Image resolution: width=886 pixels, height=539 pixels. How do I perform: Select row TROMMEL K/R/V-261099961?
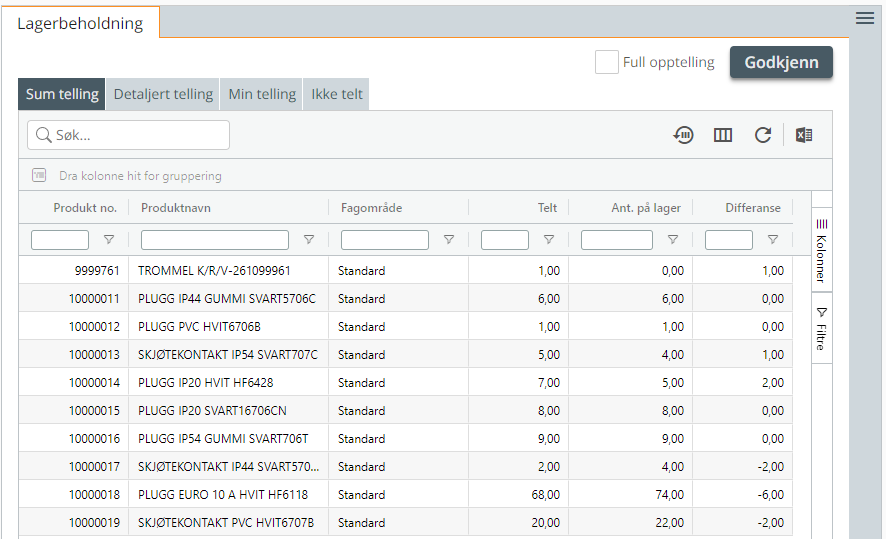click(406, 271)
